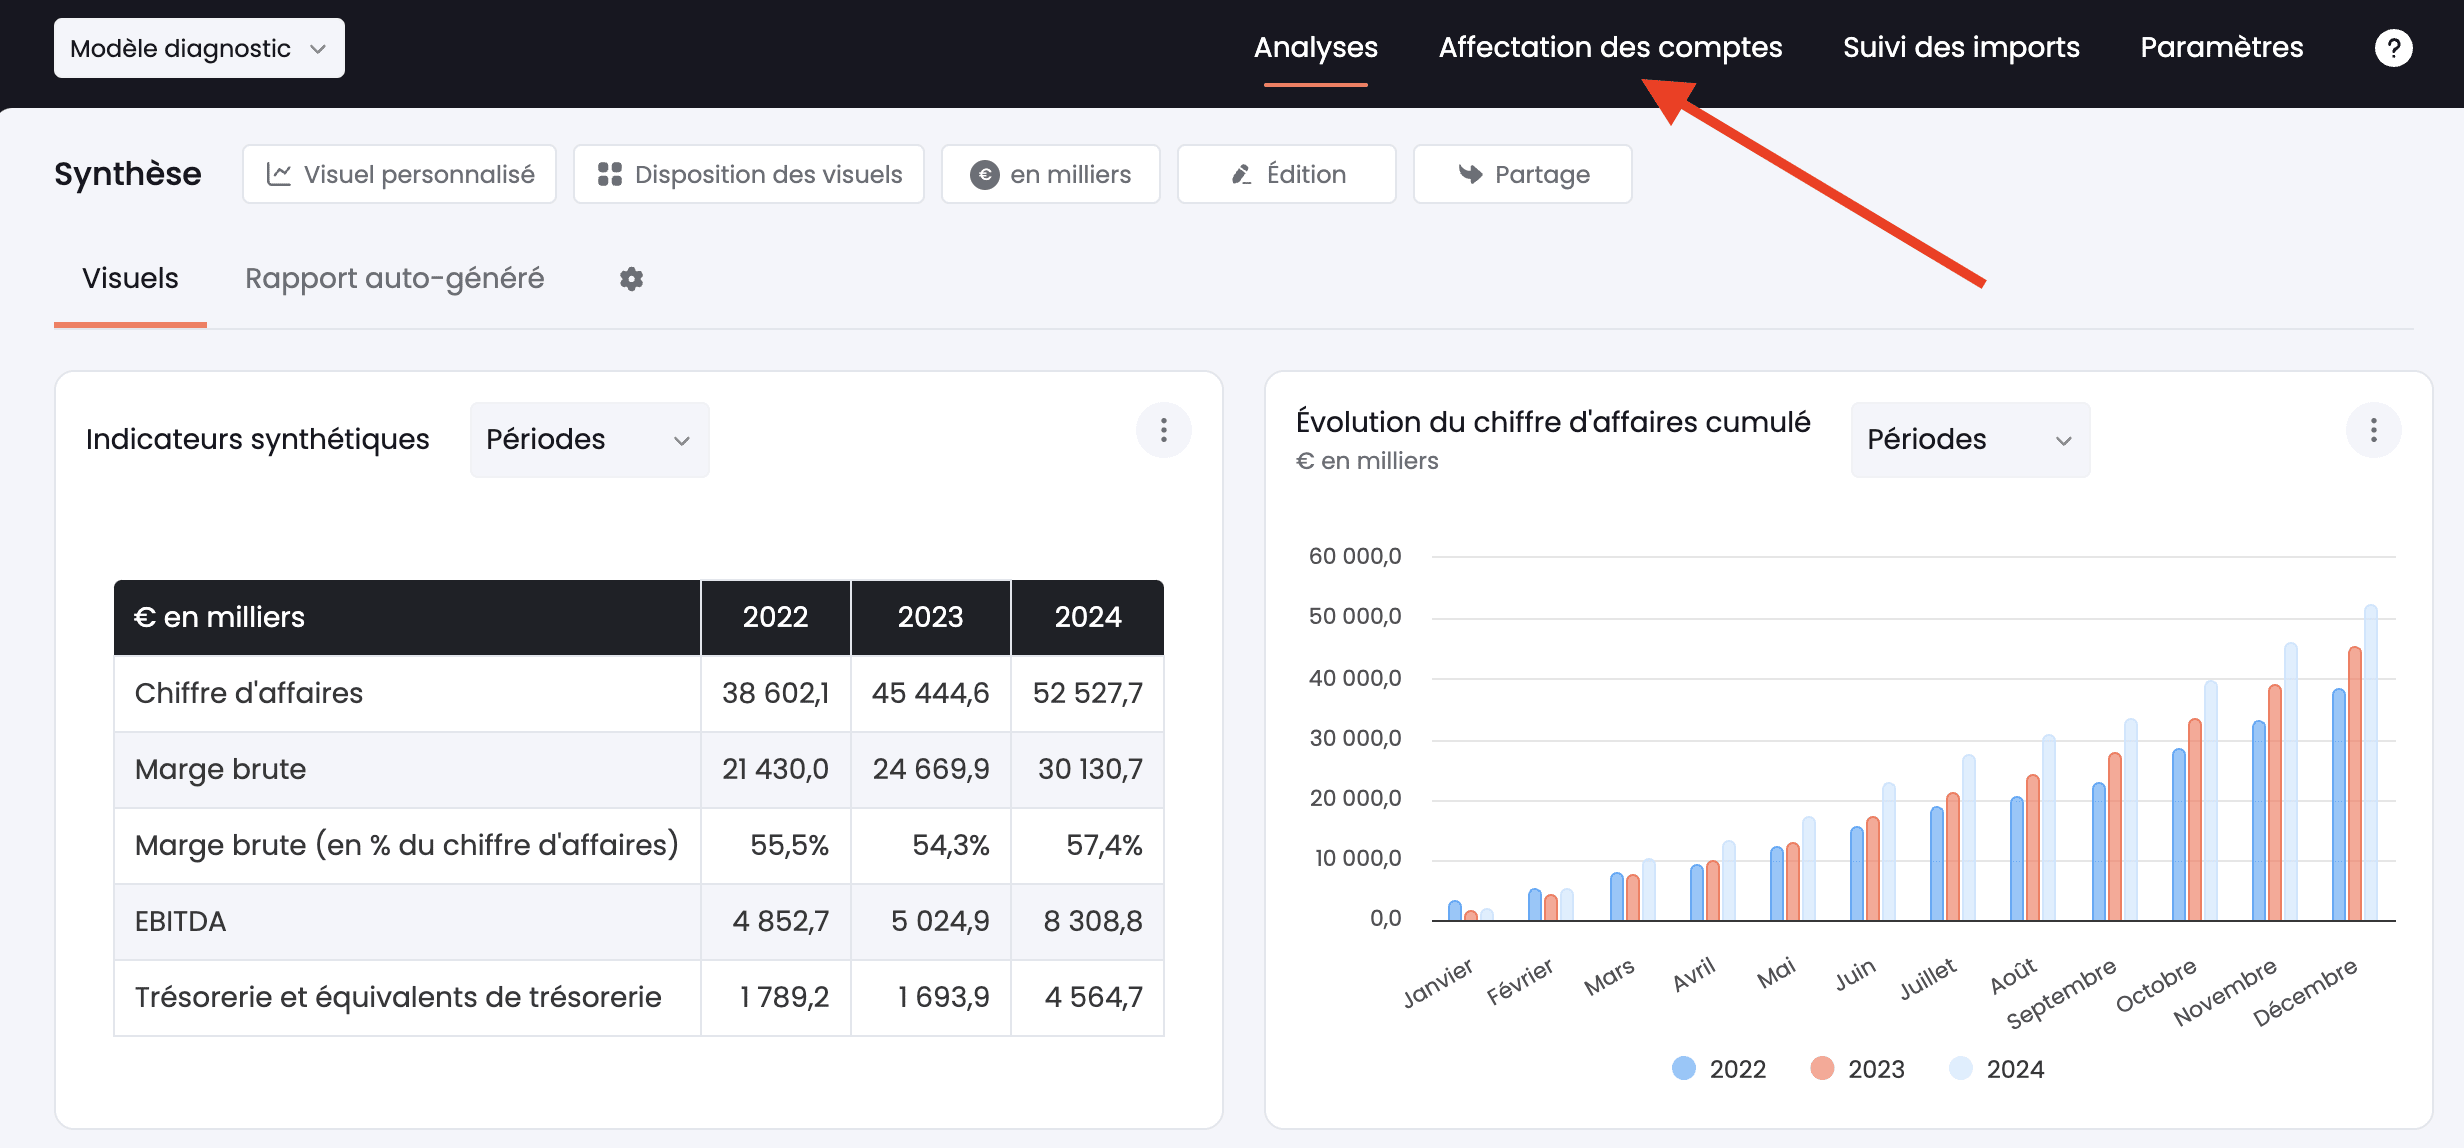Click the 2022 column header
The height and width of the screenshot is (1148, 2464).
[x=775, y=617]
